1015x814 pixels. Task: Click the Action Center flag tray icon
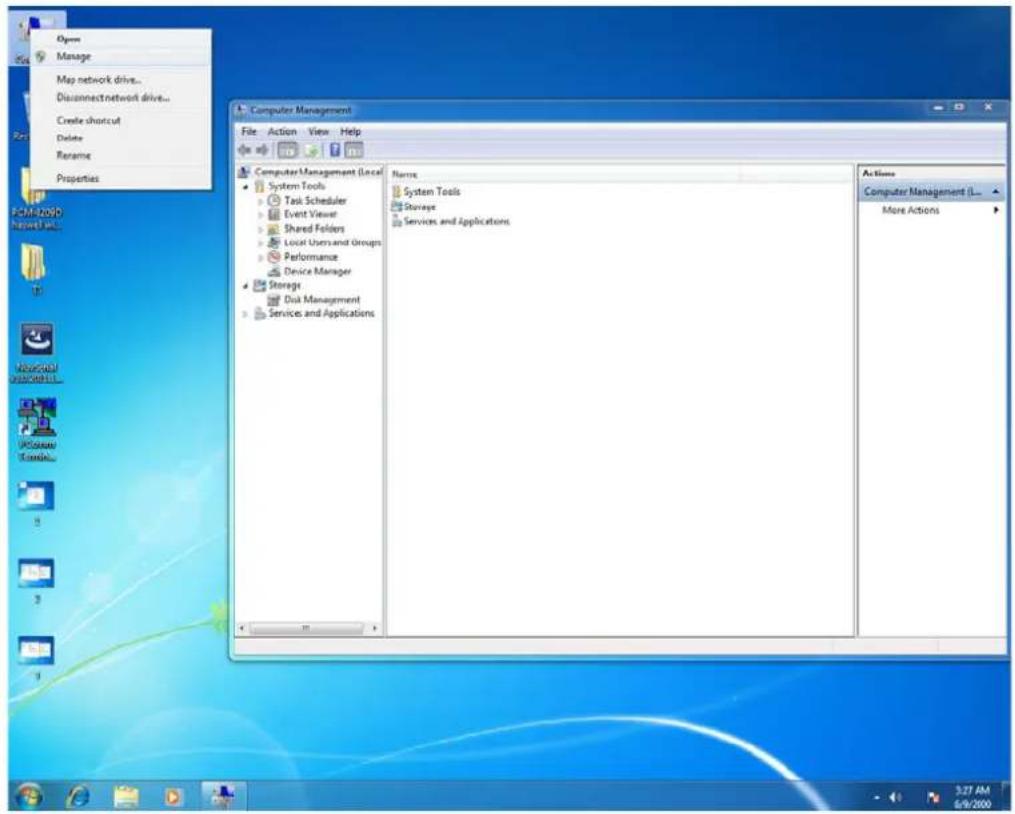point(933,798)
